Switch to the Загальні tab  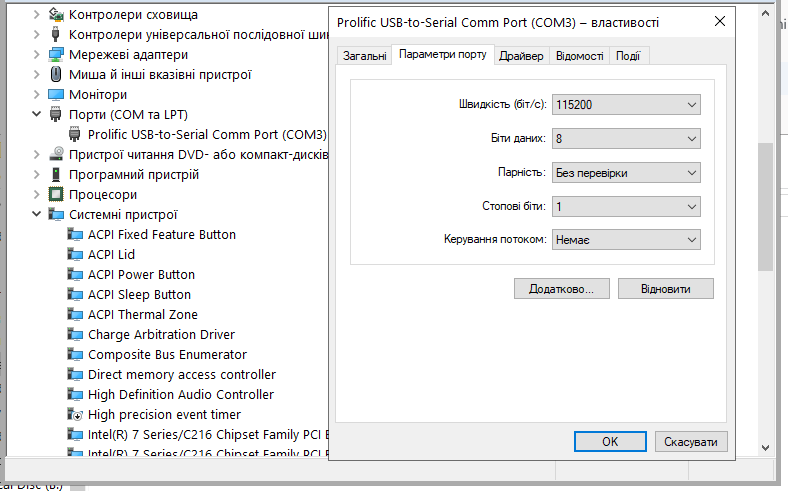(364, 56)
